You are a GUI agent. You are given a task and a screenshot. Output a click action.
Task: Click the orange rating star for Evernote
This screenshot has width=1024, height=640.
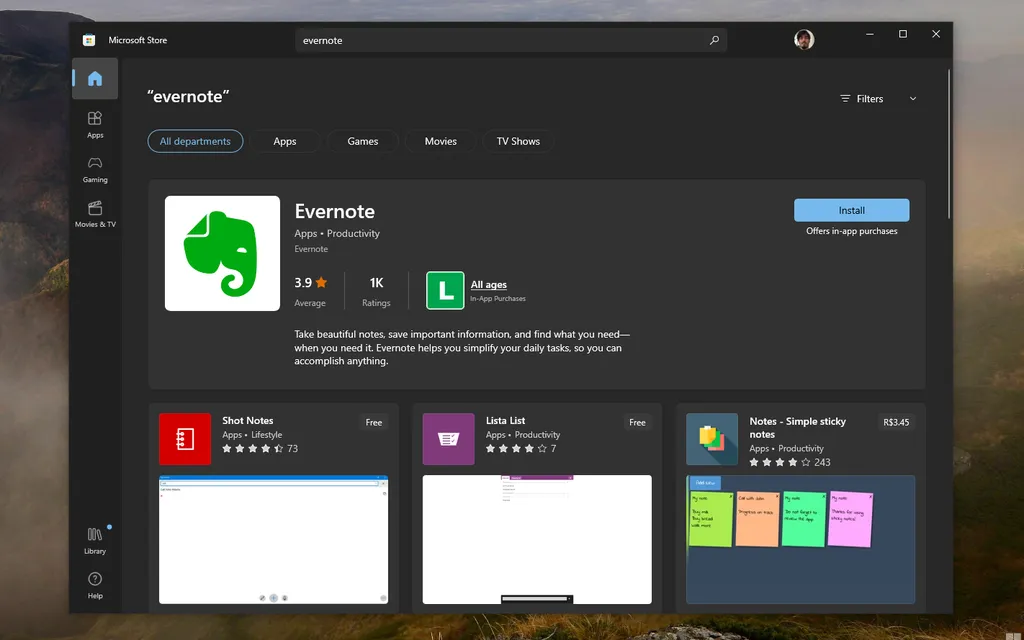(321, 283)
